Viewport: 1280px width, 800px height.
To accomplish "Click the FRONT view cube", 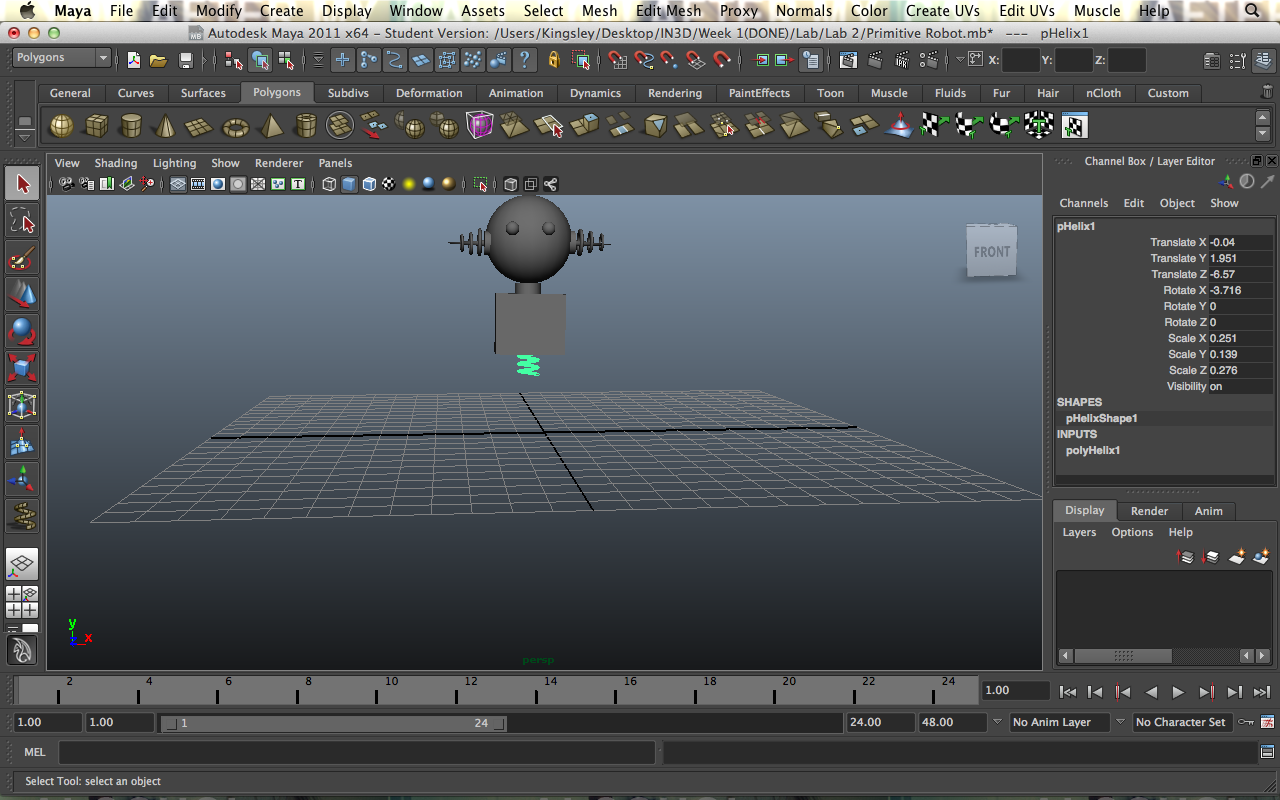I will click(x=992, y=251).
